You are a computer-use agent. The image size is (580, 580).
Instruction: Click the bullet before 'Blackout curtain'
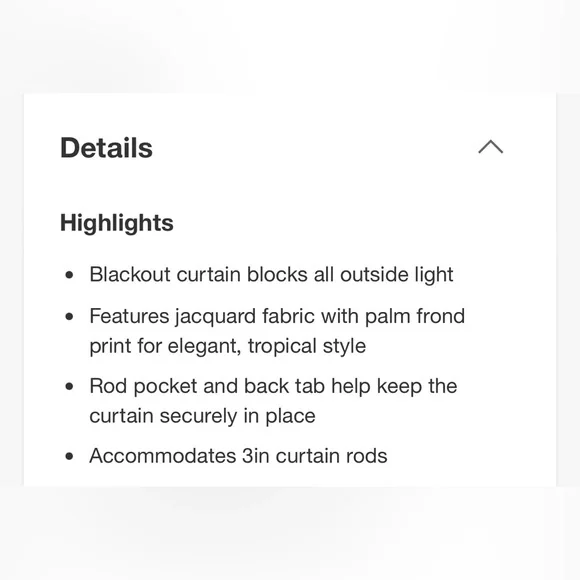[69, 275]
